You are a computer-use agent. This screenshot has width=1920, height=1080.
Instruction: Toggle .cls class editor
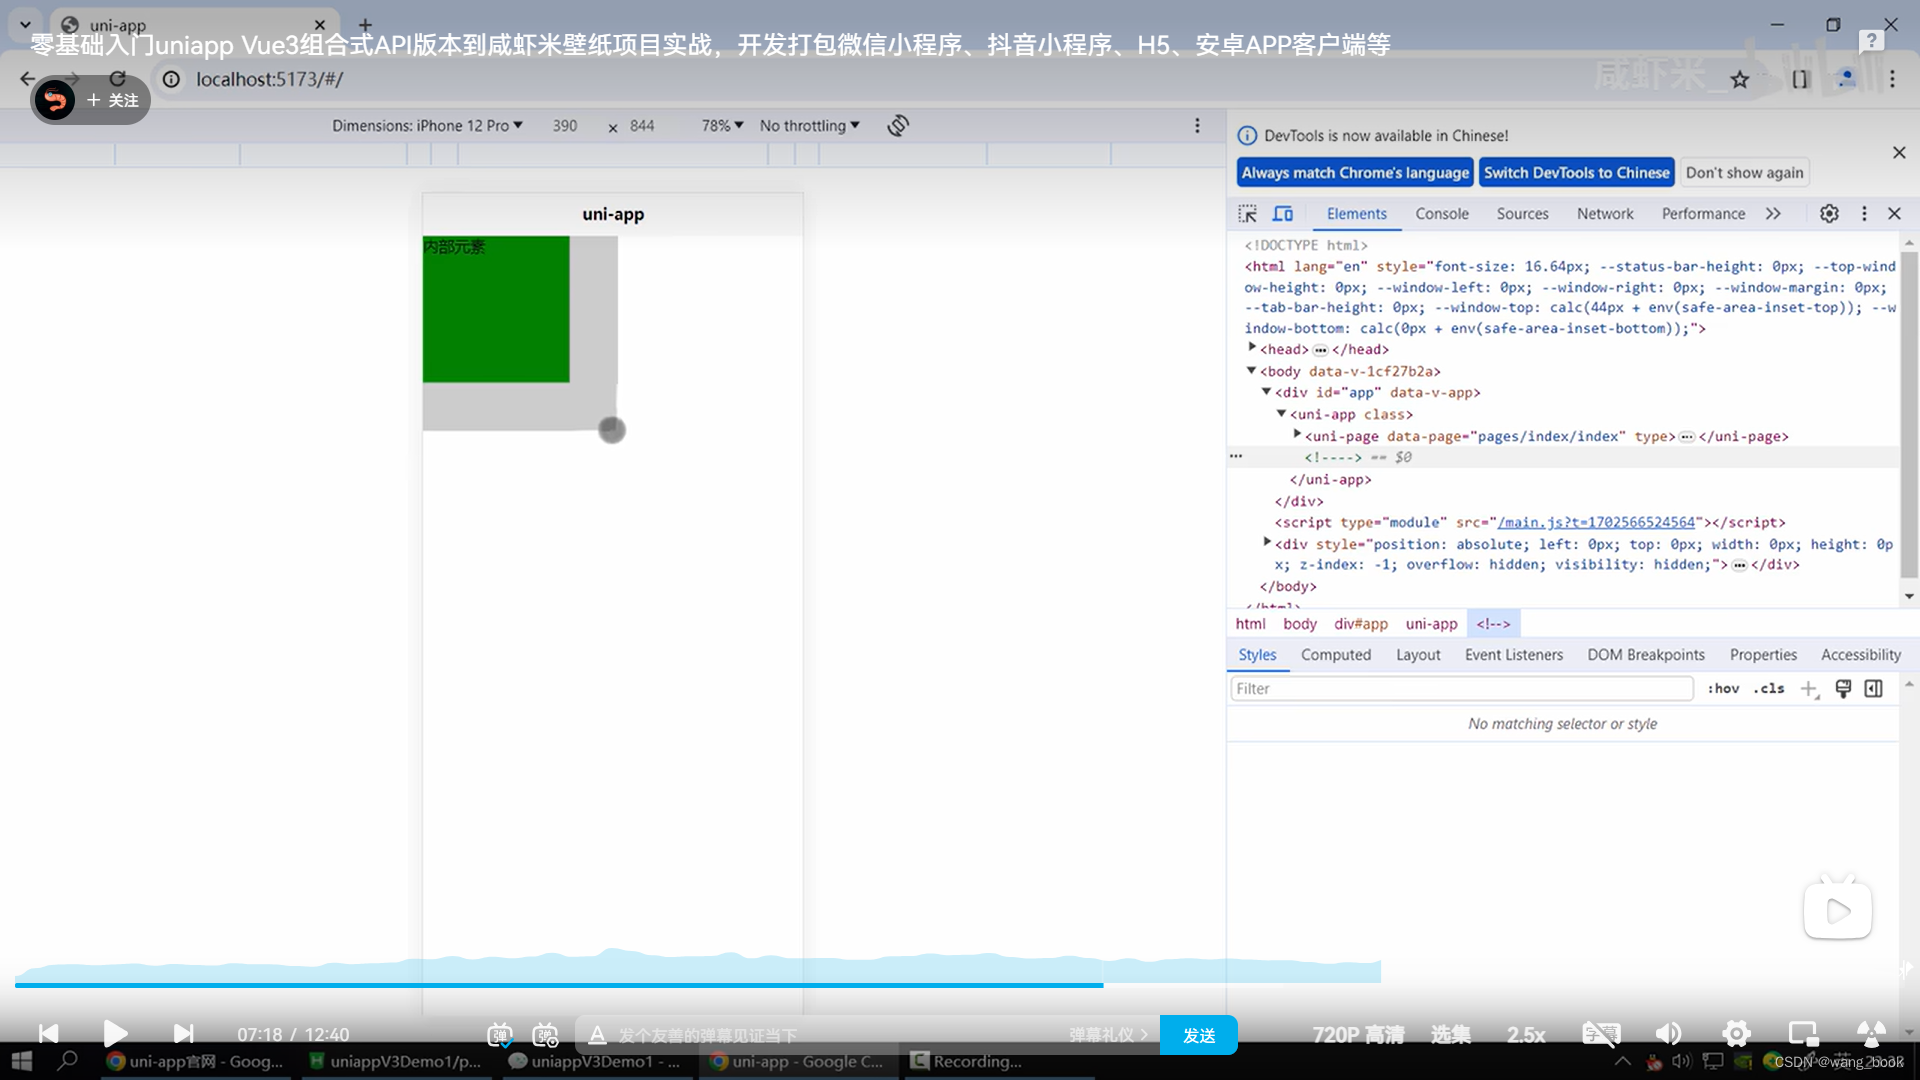coord(1768,689)
